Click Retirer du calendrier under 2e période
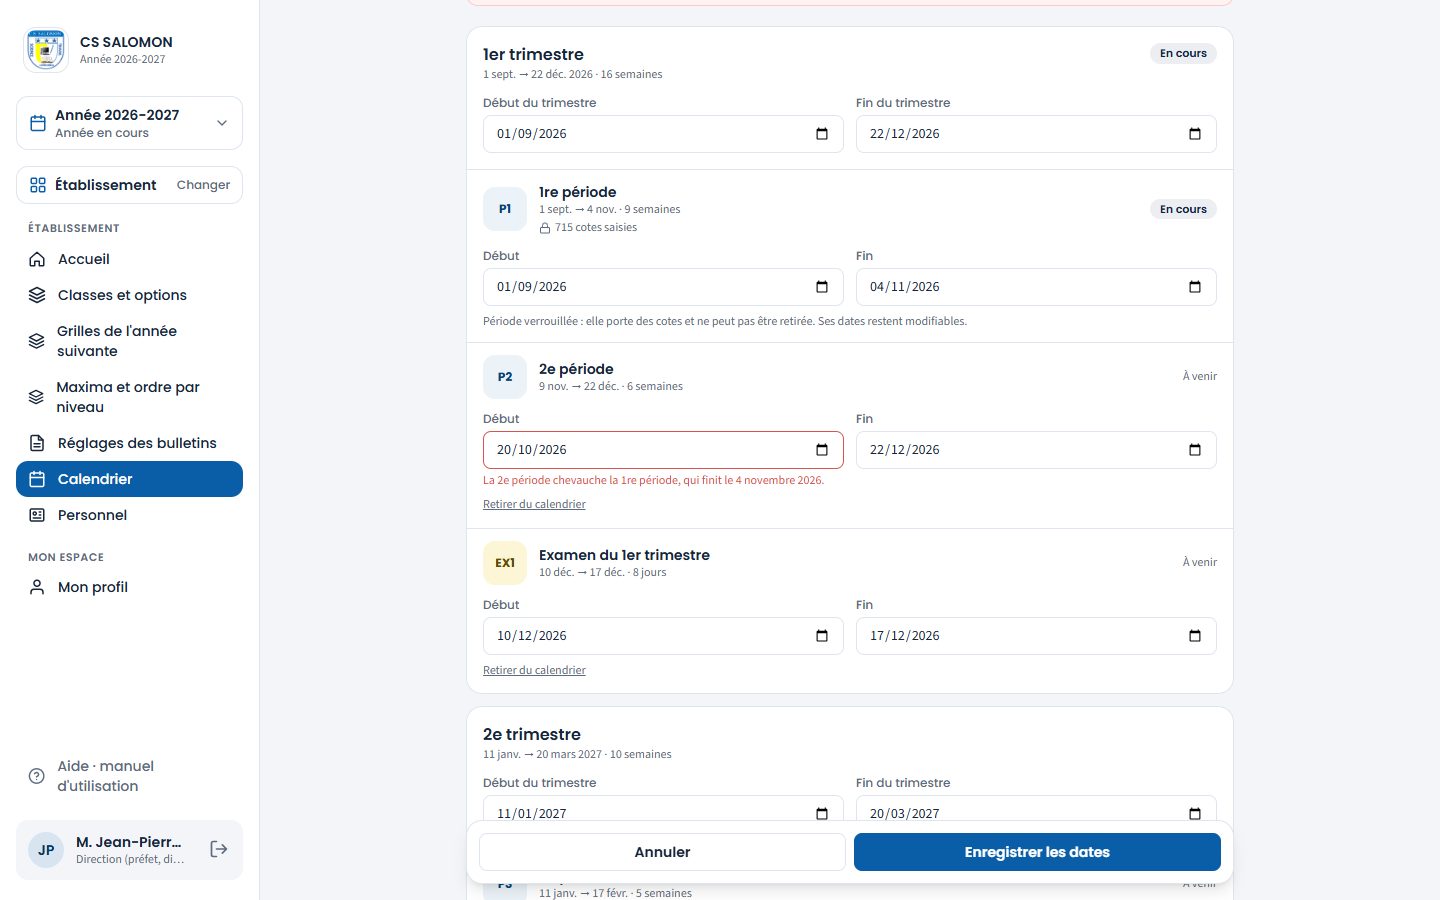This screenshot has width=1440, height=900. pyautogui.click(x=534, y=504)
